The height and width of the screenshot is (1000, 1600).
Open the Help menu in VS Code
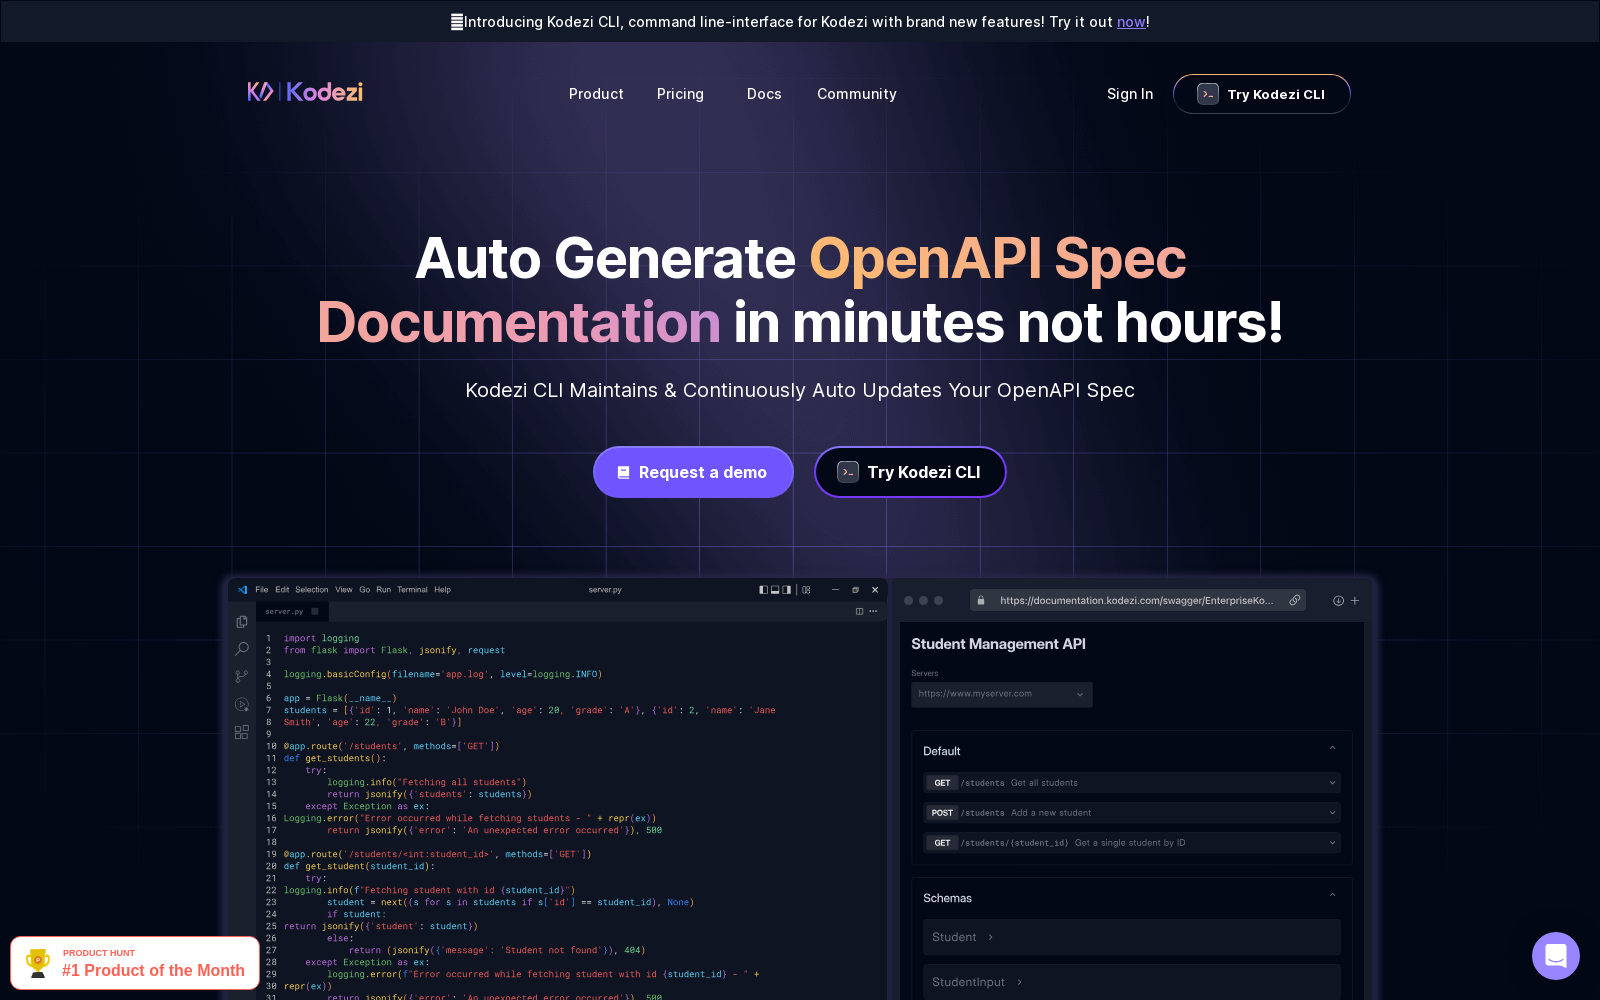[x=442, y=590]
